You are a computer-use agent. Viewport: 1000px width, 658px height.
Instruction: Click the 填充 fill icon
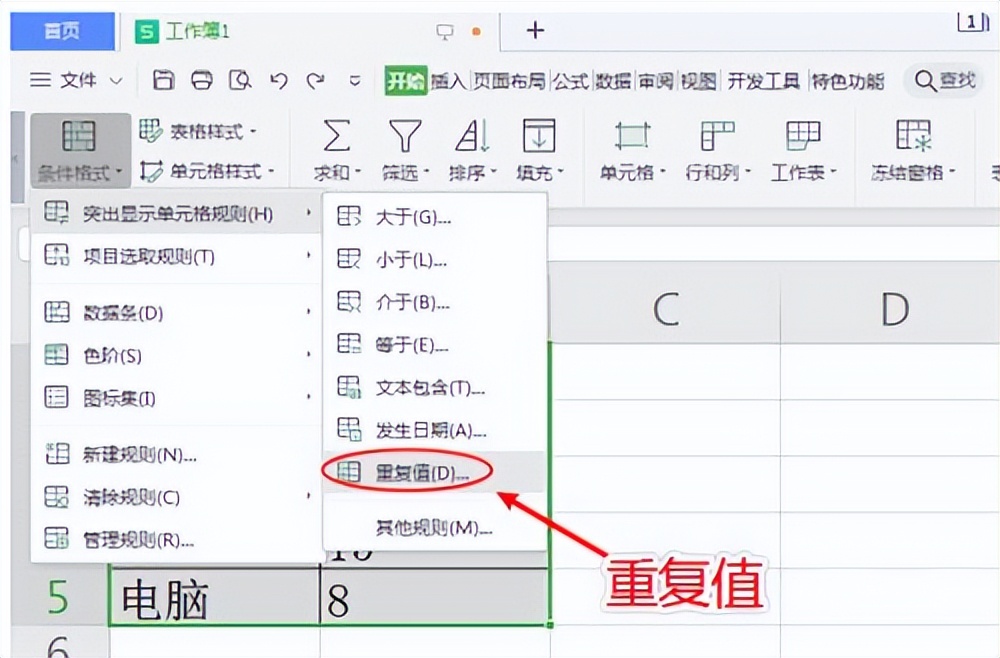pos(540,135)
